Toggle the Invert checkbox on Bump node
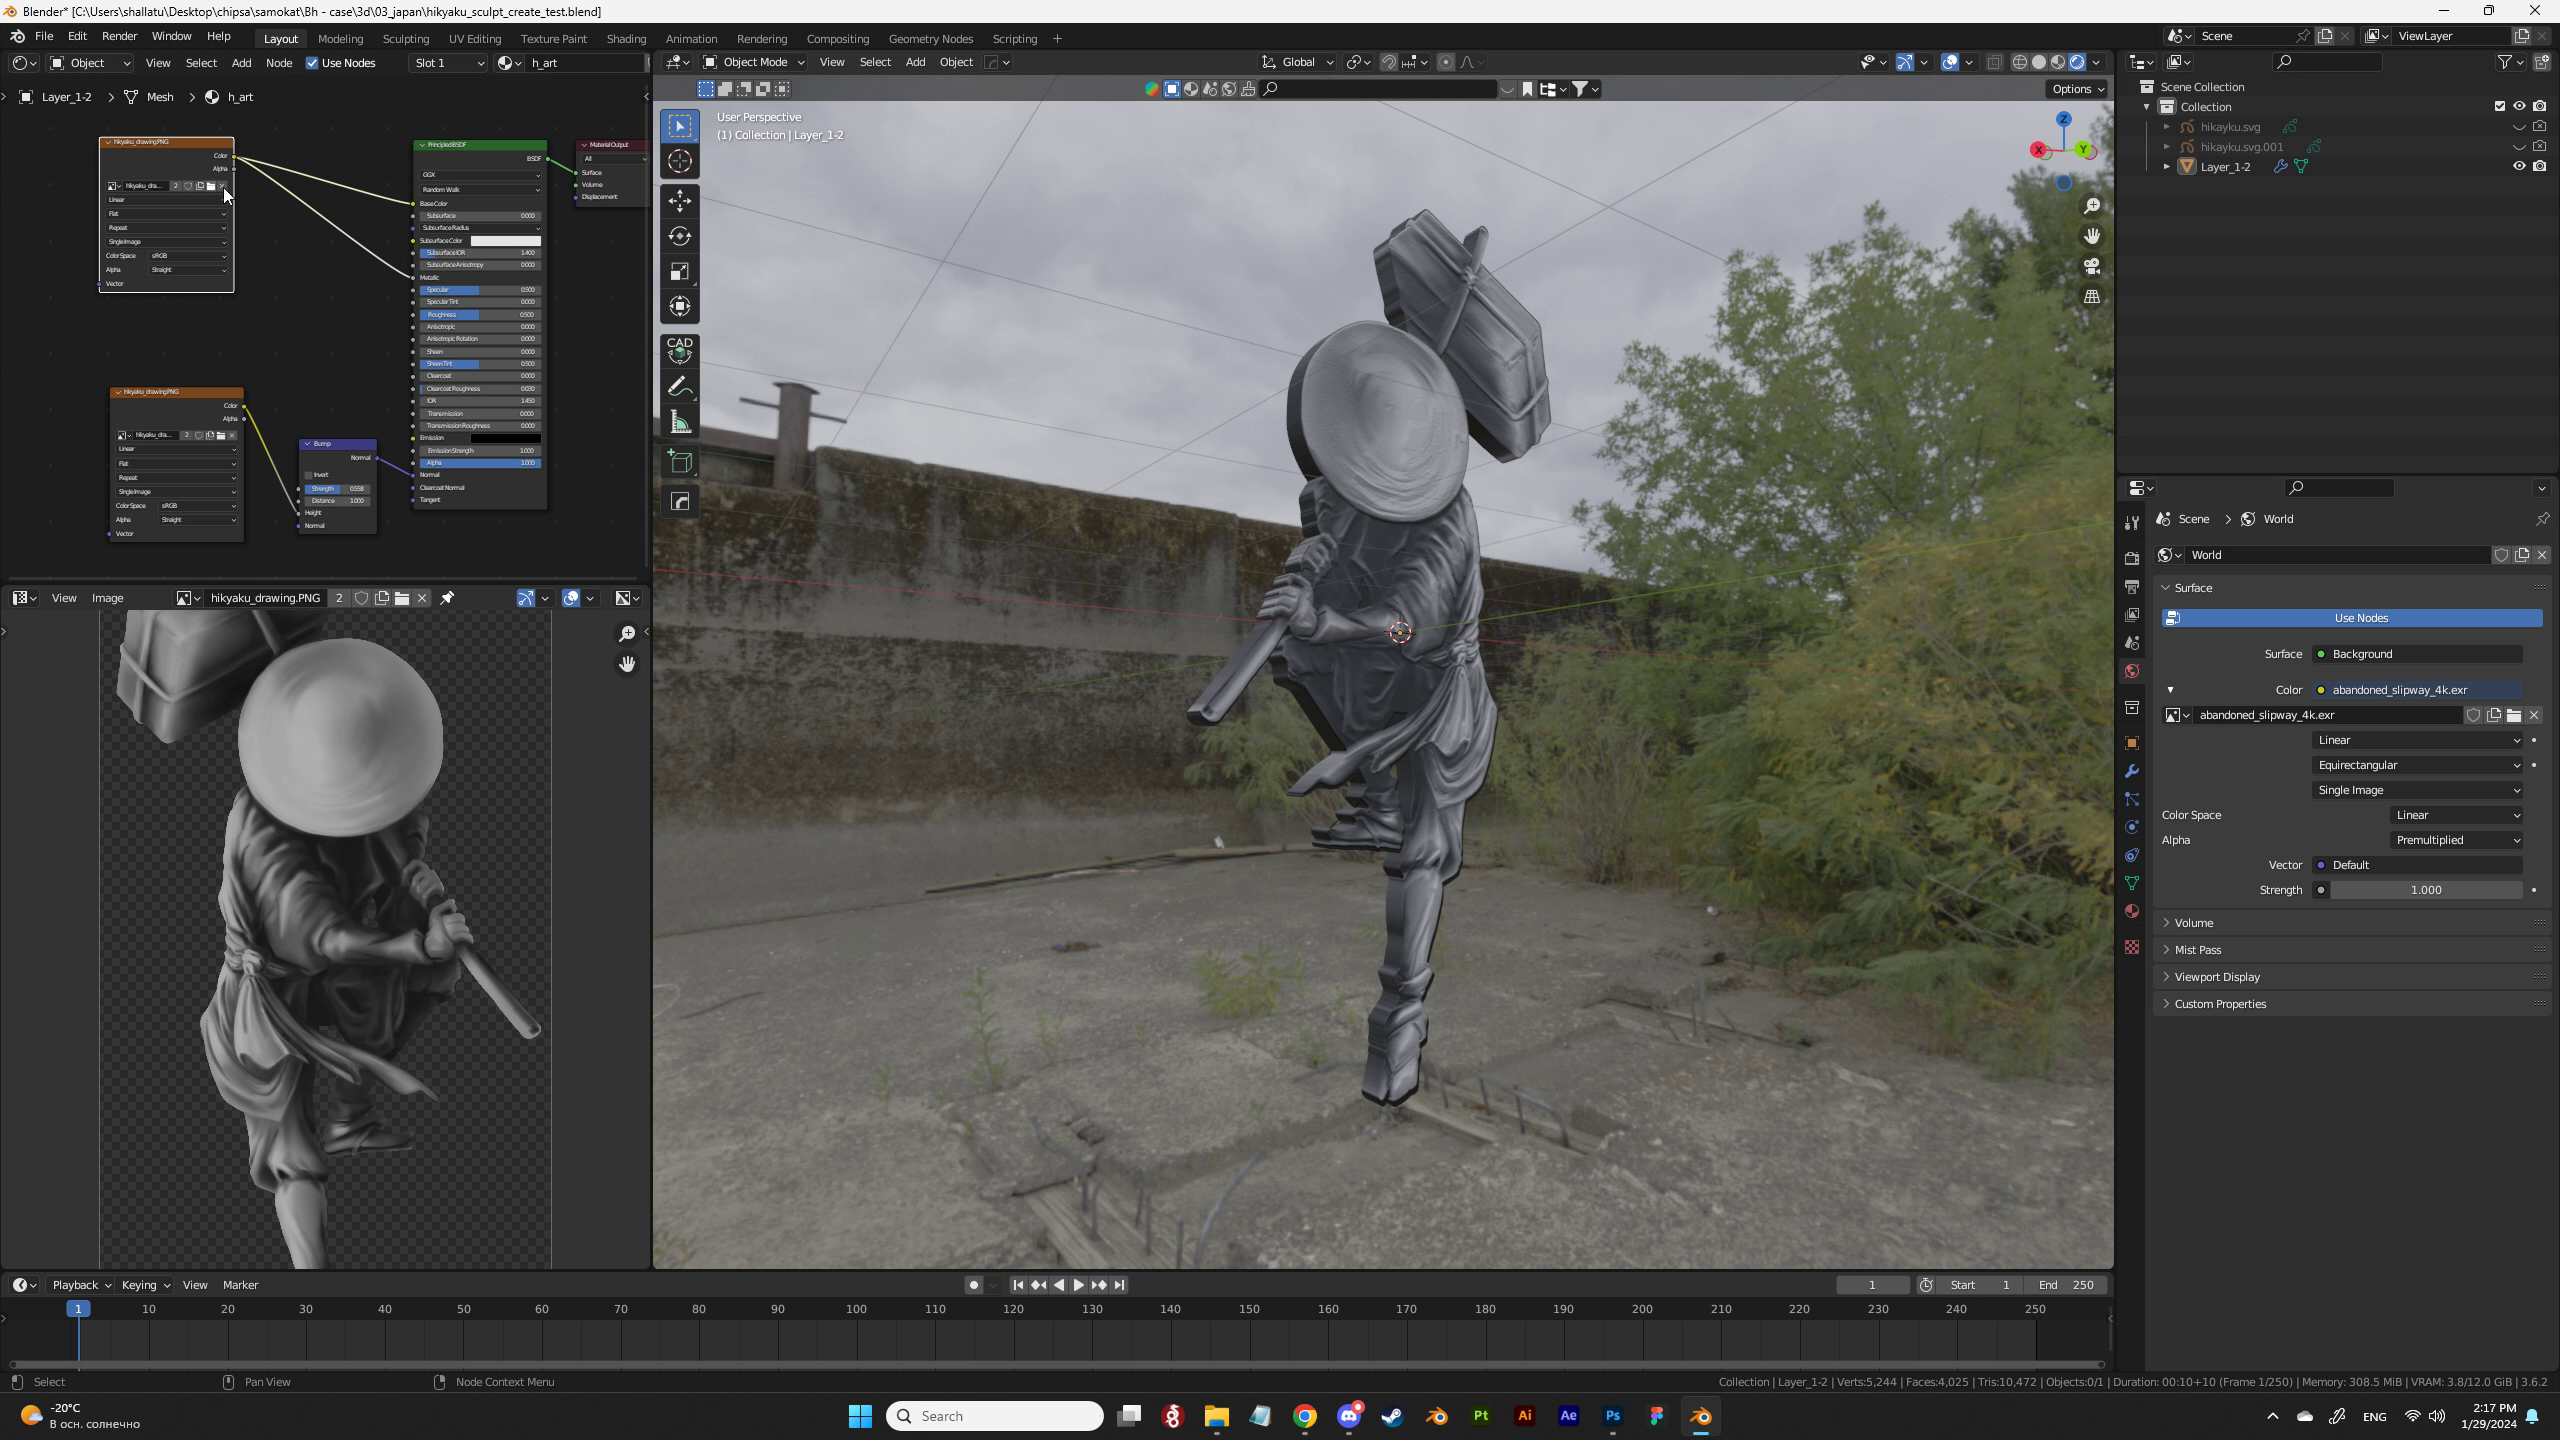Viewport: 2560px width, 1440px height. tap(309, 475)
